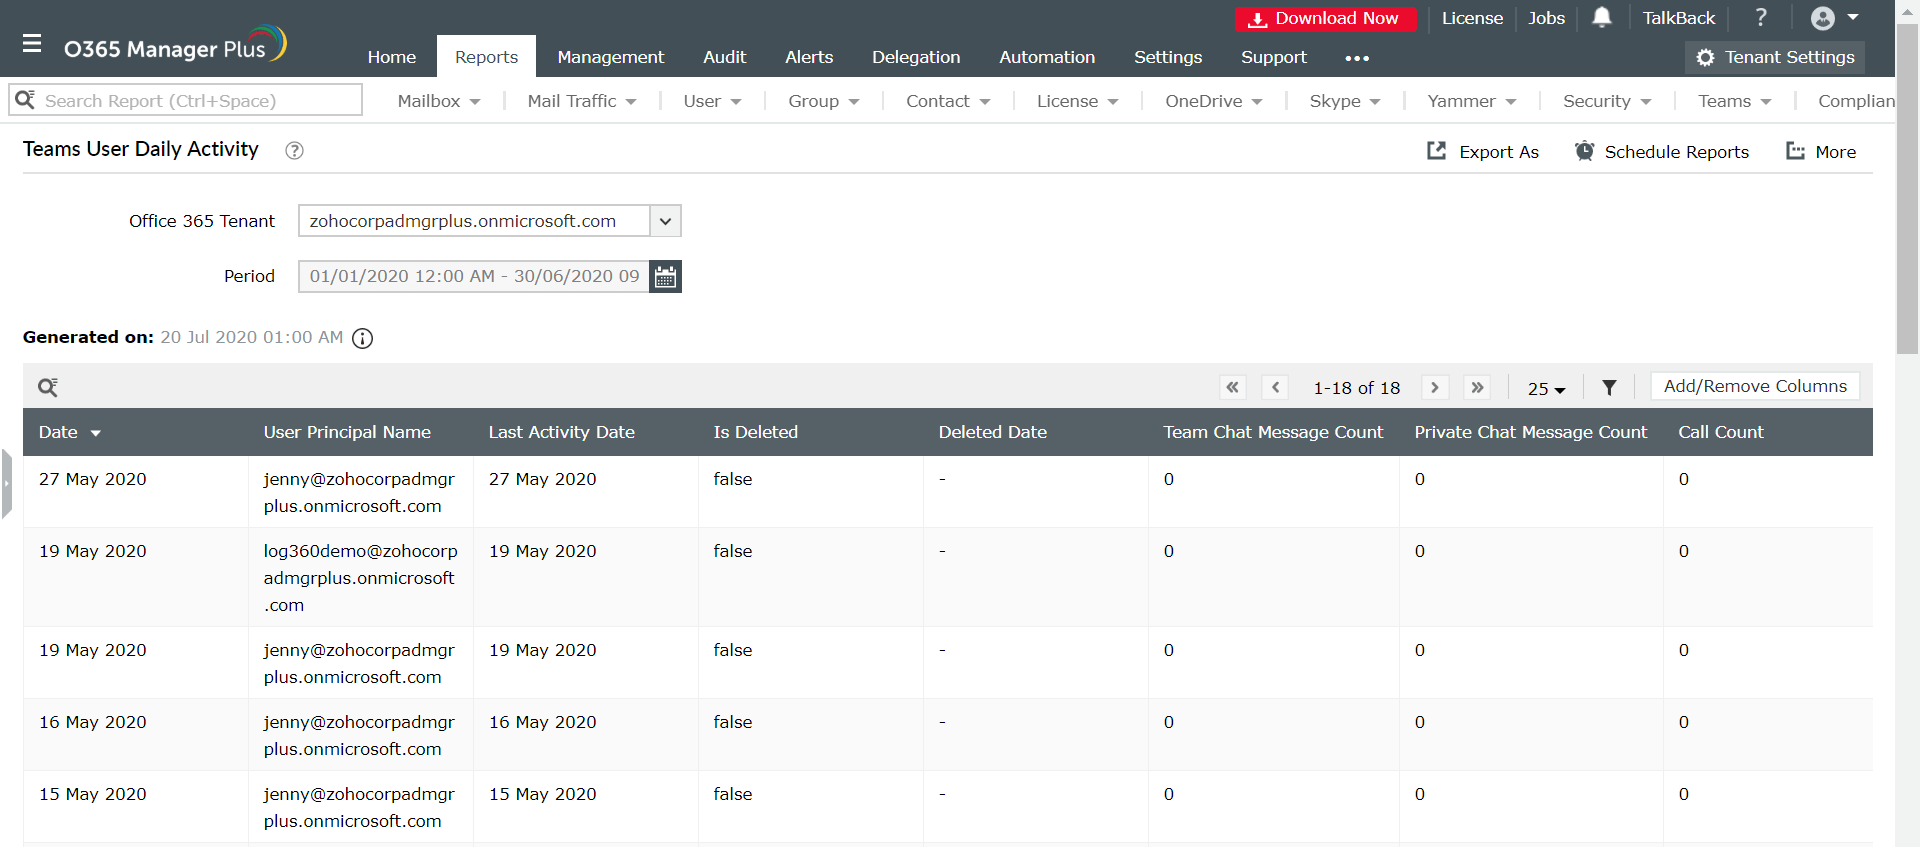1920x847 pixels.
Task: Click the Deleted Date column header
Action: (992, 432)
